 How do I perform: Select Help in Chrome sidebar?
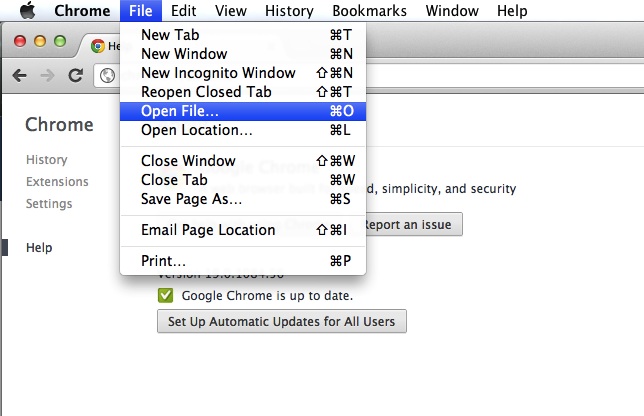(39, 248)
